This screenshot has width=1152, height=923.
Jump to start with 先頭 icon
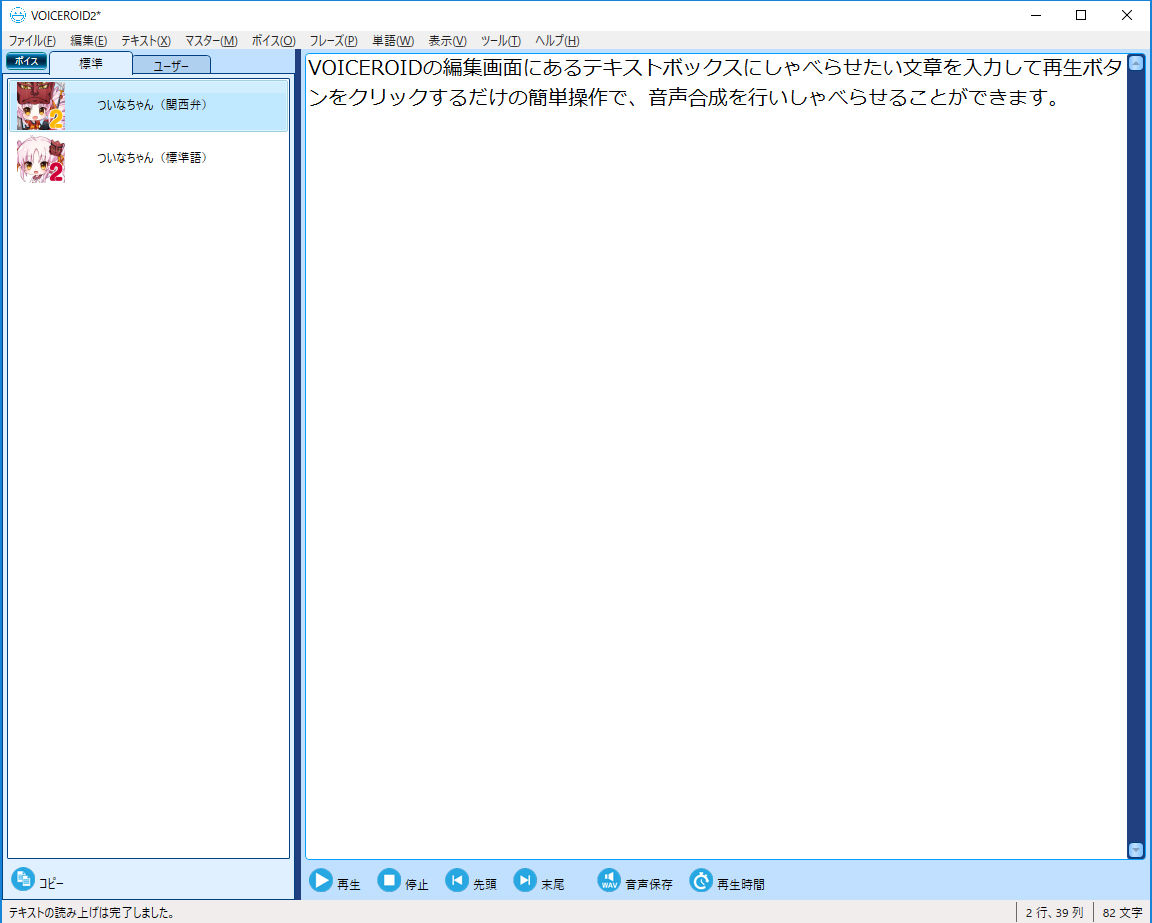point(457,880)
